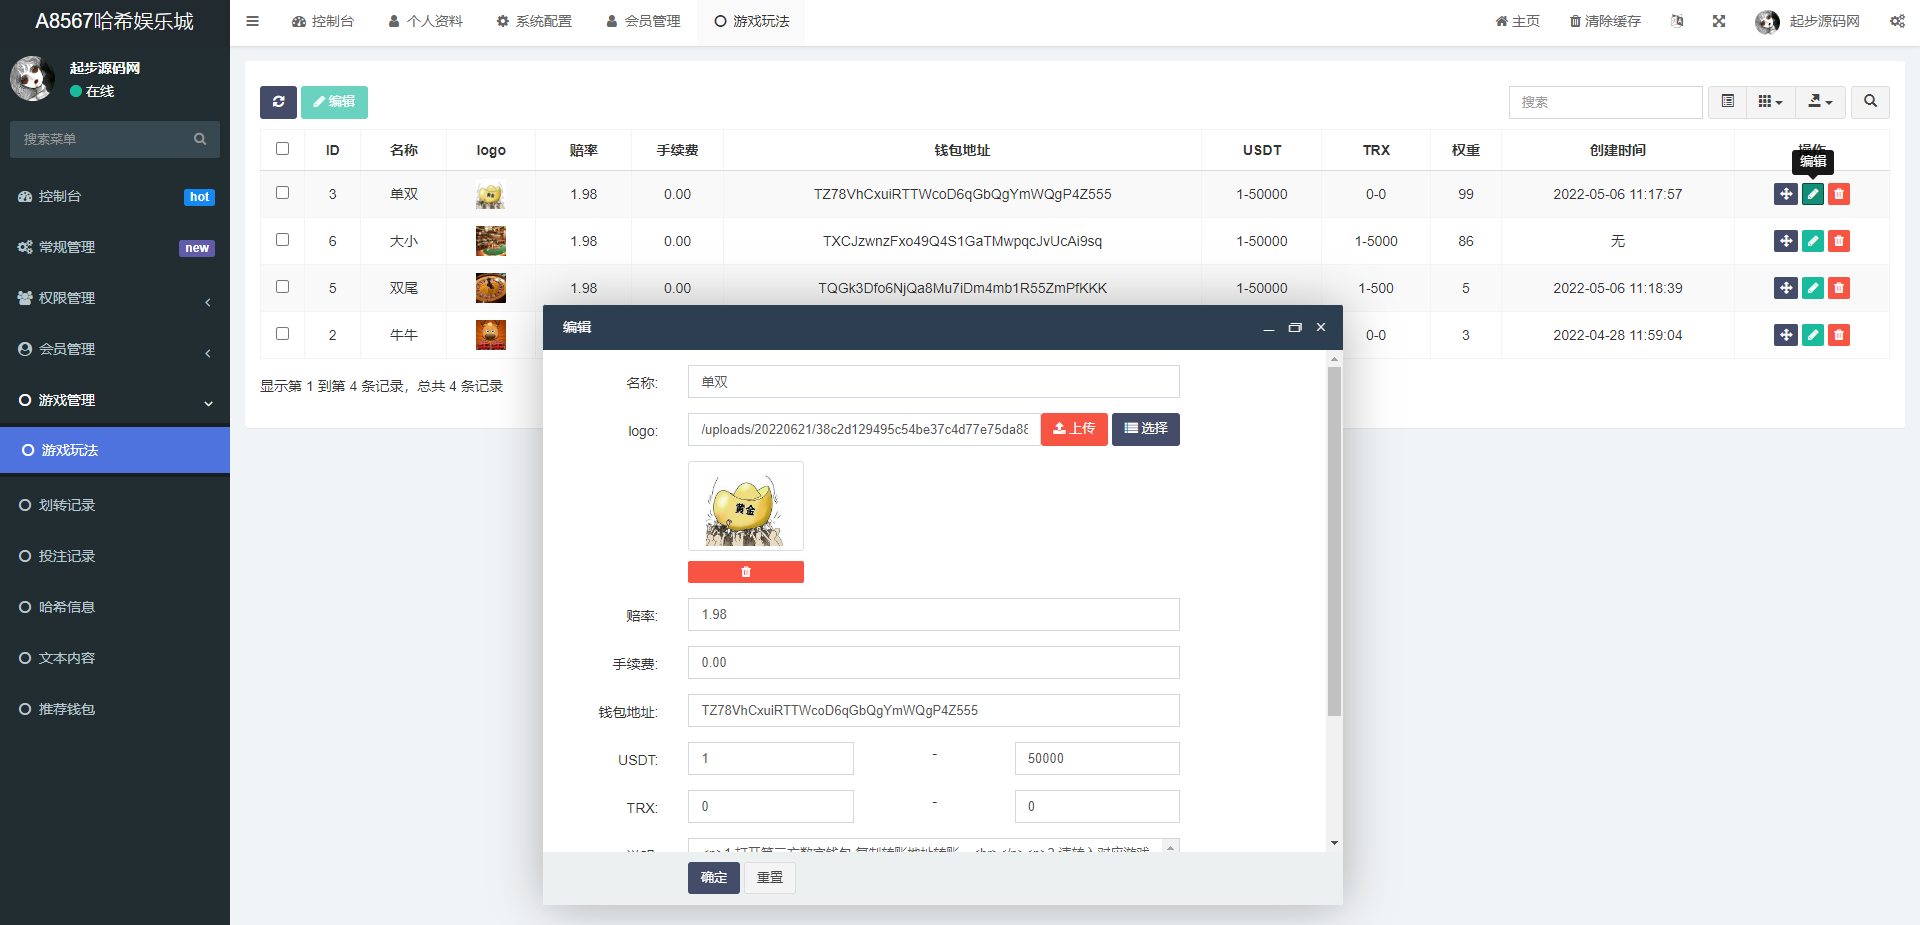The width and height of the screenshot is (1920, 925).
Task: Click the 单双 row logo image
Action: click(x=491, y=194)
